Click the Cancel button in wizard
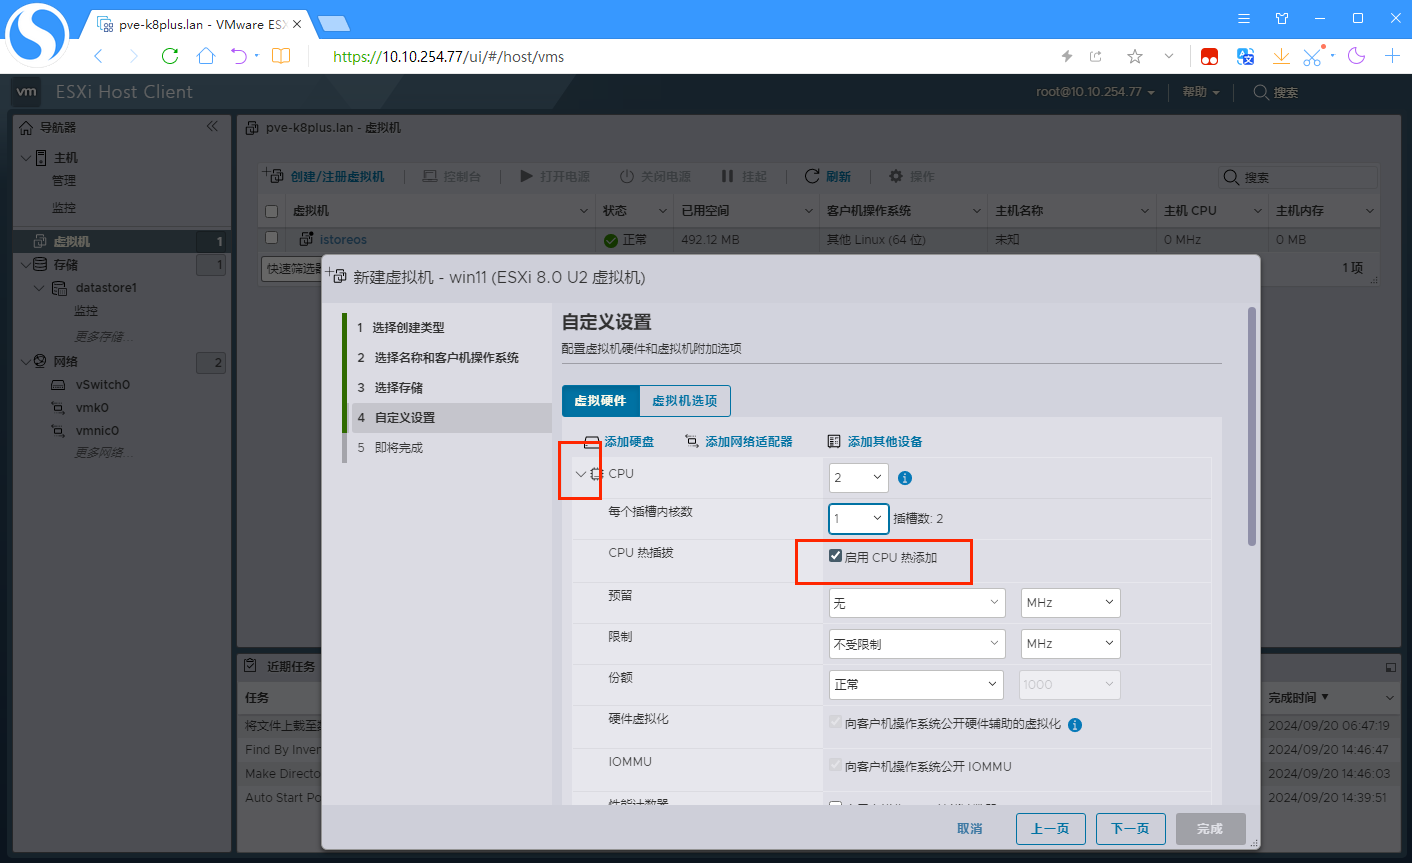The width and height of the screenshot is (1412, 863). pos(970,829)
